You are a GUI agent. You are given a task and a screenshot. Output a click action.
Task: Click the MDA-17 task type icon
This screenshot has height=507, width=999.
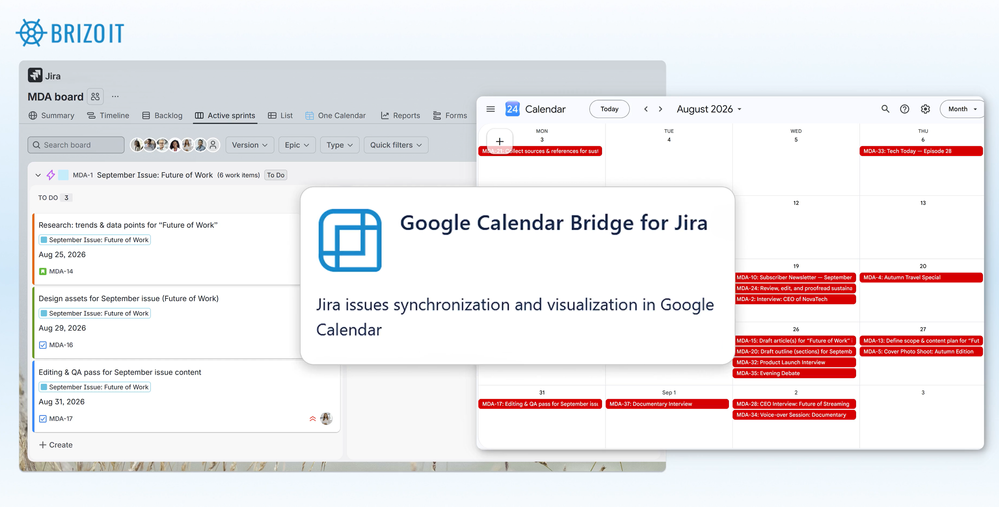tap(43, 418)
